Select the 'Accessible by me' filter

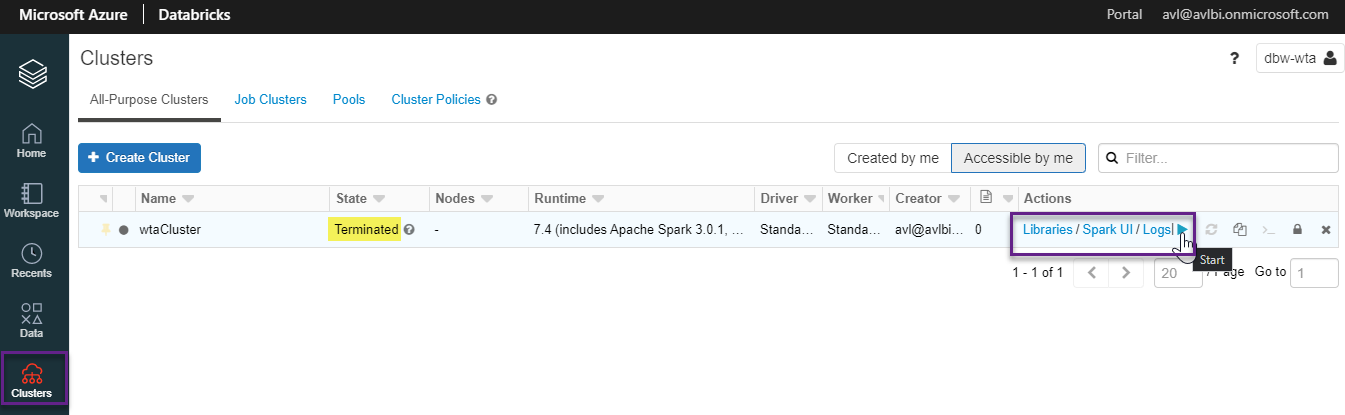click(x=1017, y=158)
